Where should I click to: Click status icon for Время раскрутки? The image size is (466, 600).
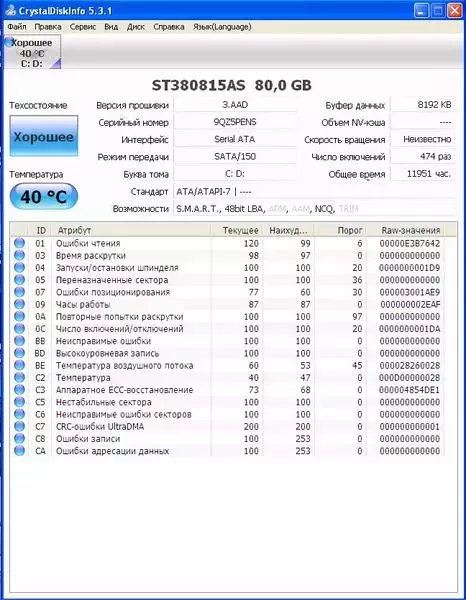coord(19,255)
